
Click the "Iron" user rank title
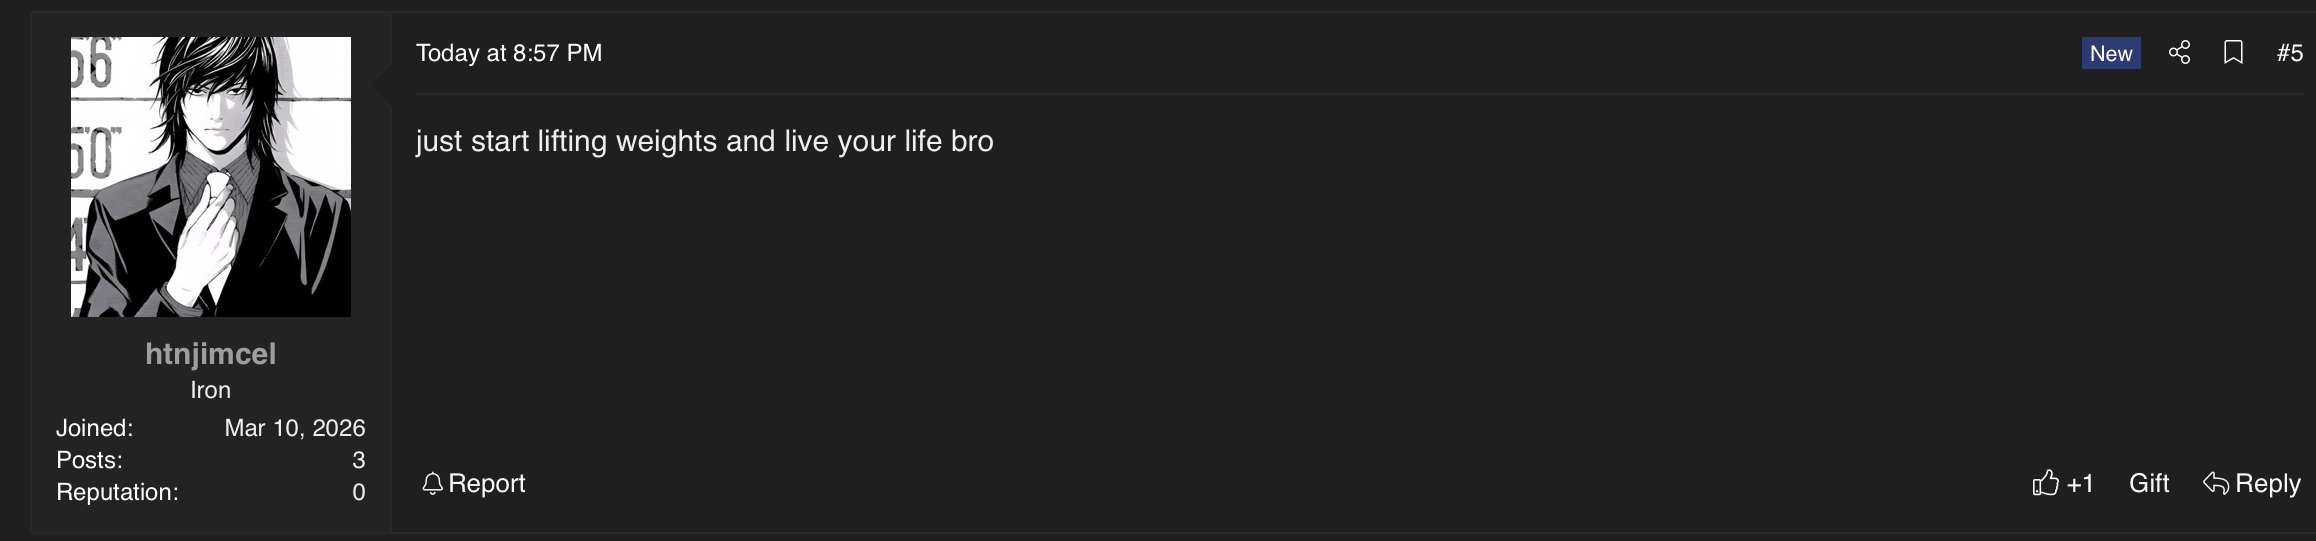pos(211,390)
